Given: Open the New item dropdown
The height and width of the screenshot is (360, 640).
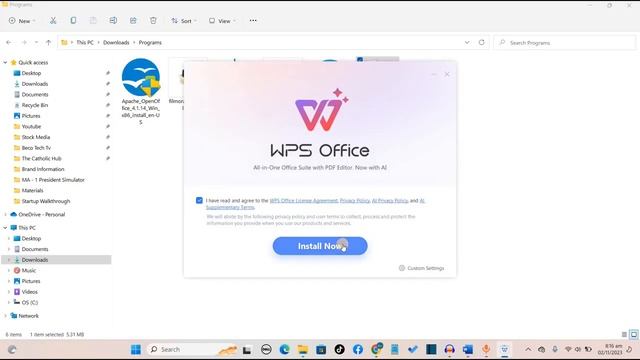Looking at the screenshot, I should coord(22,21).
